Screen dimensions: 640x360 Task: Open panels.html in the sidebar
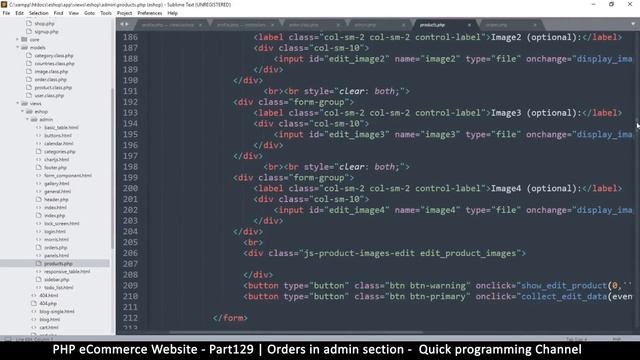[56, 255]
